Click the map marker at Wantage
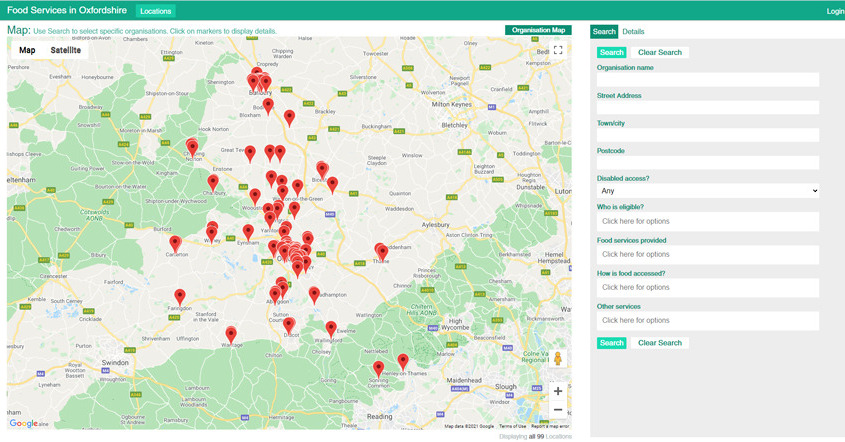The image size is (845, 442). pos(231,335)
